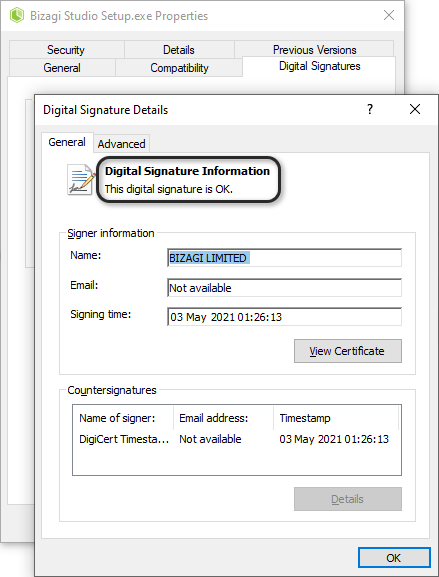Select the Digital Signatures tab
The image size is (439, 577).
(x=319, y=66)
